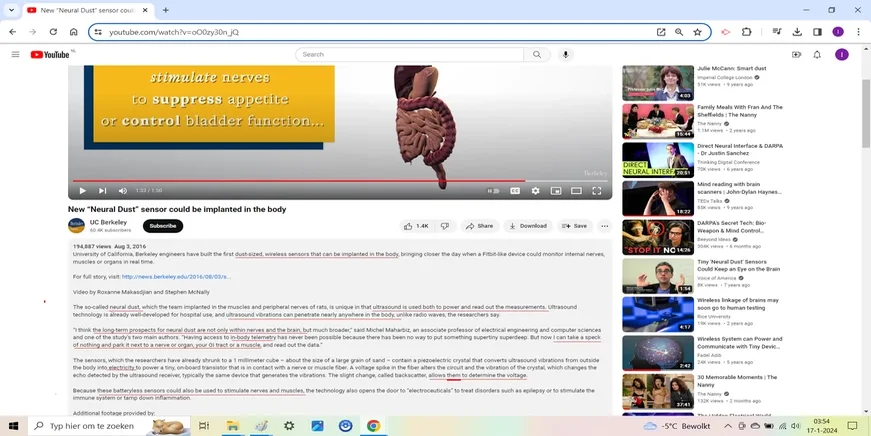The width and height of the screenshot is (871, 436).
Task: Dislike the video with thumbs down
Action: [445, 226]
